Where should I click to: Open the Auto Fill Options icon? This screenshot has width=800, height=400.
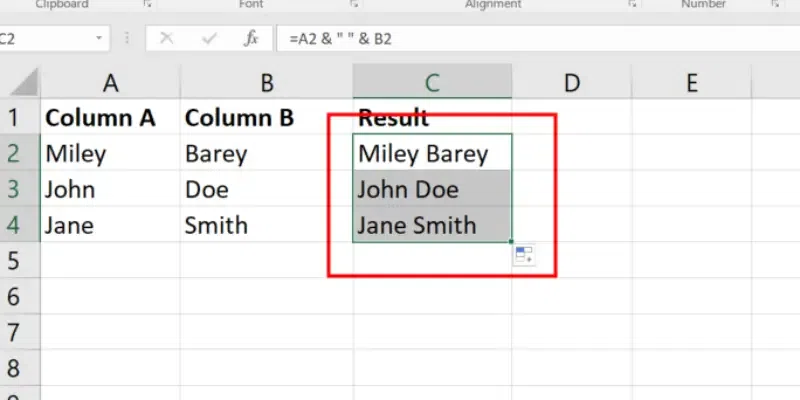pos(524,255)
